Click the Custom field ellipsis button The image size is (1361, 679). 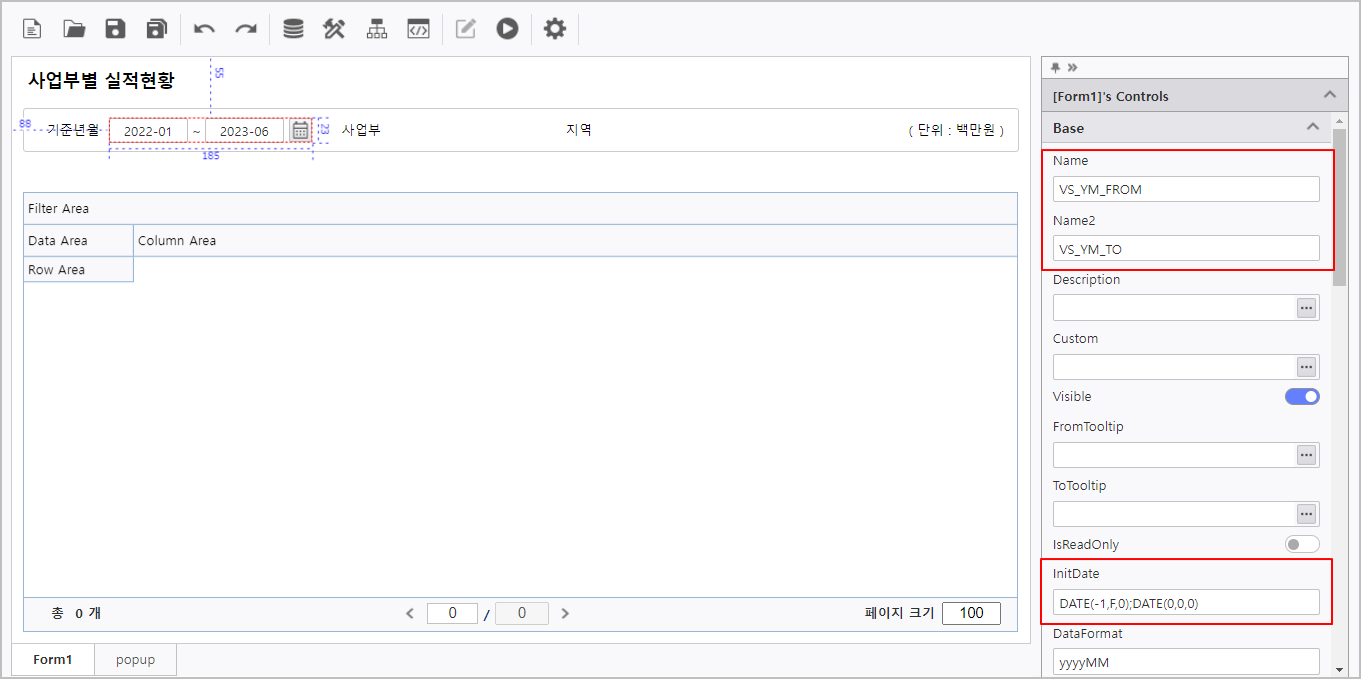click(1306, 367)
